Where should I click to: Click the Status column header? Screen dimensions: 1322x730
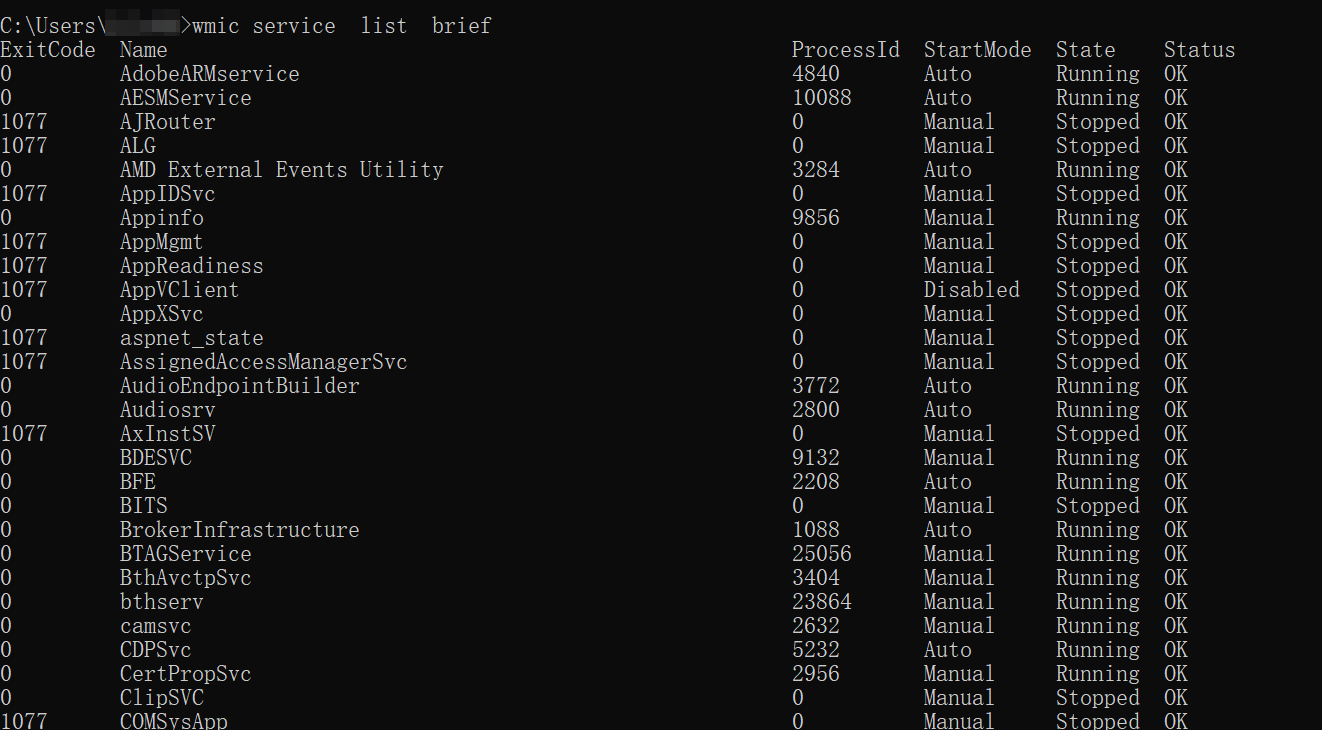coord(1199,50)
